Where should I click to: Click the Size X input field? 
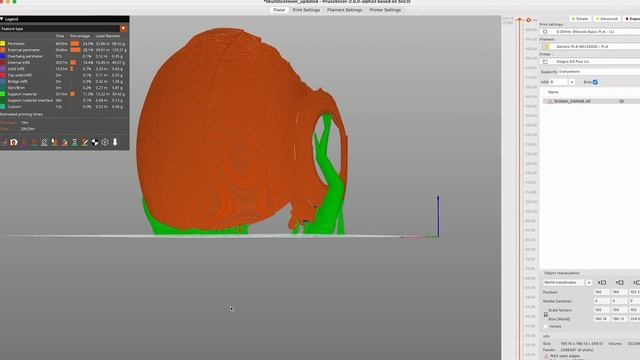[602, 319]
